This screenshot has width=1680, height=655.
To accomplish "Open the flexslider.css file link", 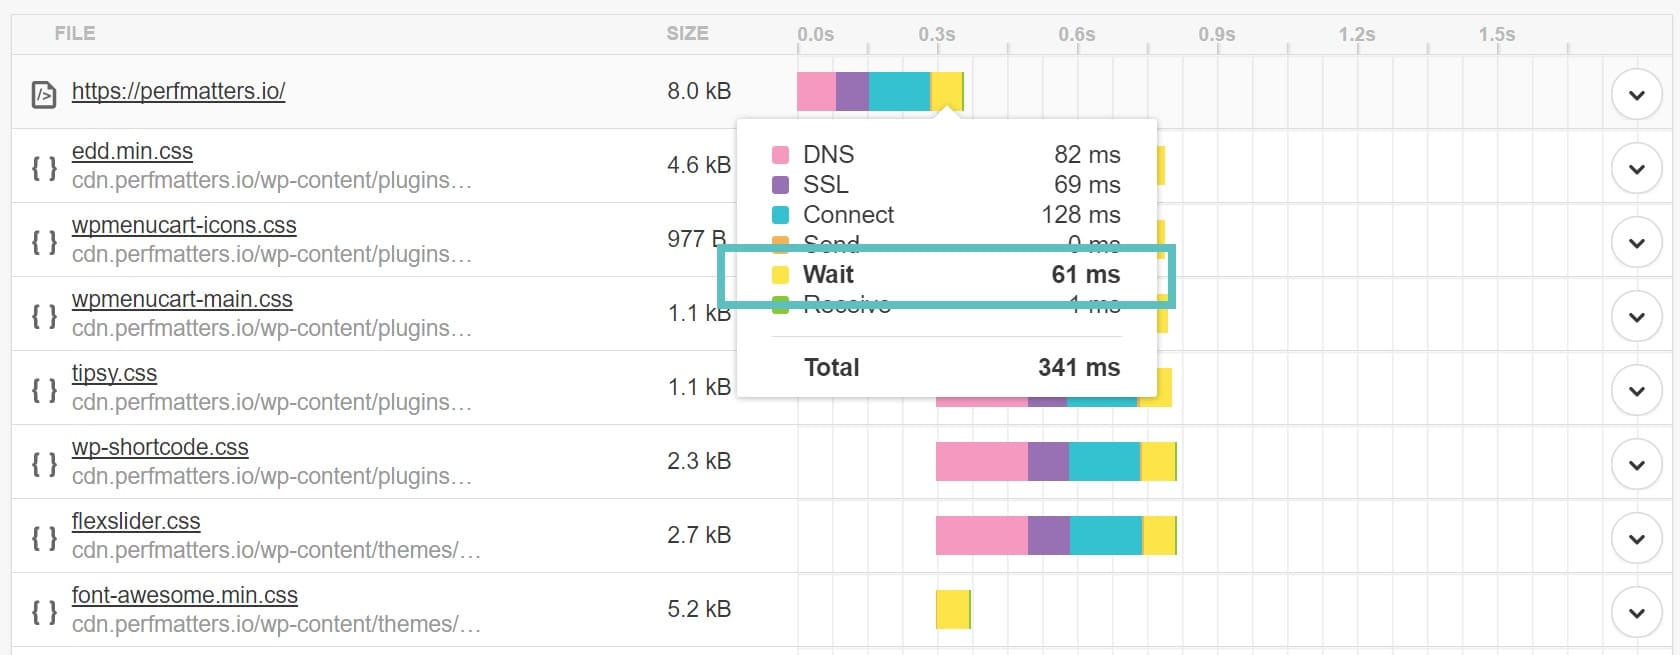I will [x=136, y=521].
